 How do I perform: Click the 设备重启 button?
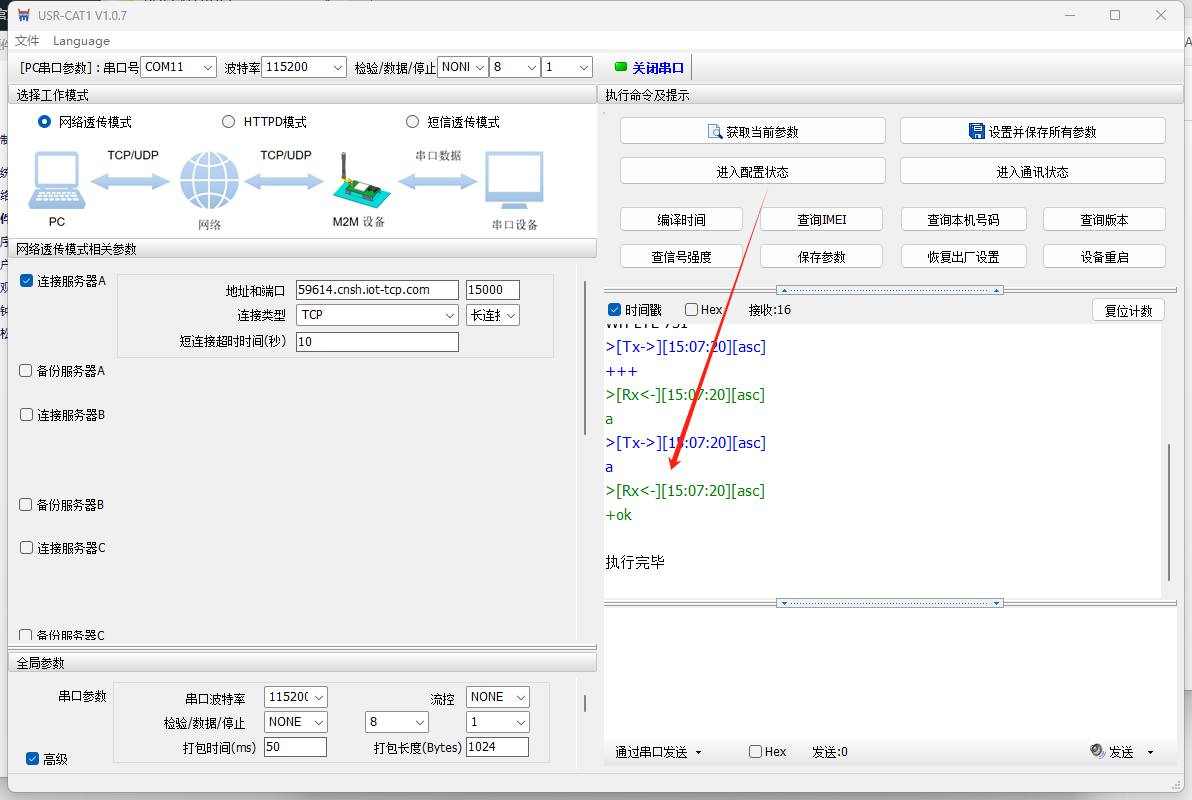tap(1104, 256)
